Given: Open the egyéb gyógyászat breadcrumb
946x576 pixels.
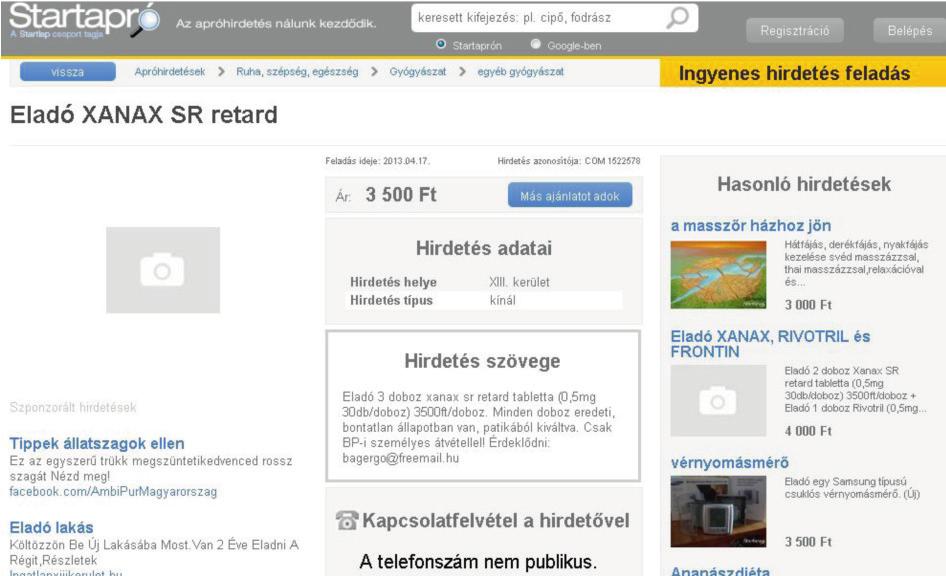Looking at the screenshot, I should [x=520, y=72].
